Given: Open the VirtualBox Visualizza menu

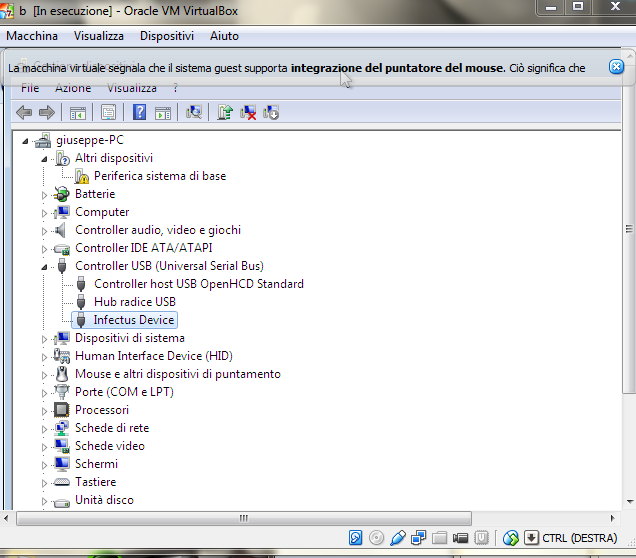Looking at the screenshot, I should 99,36.
